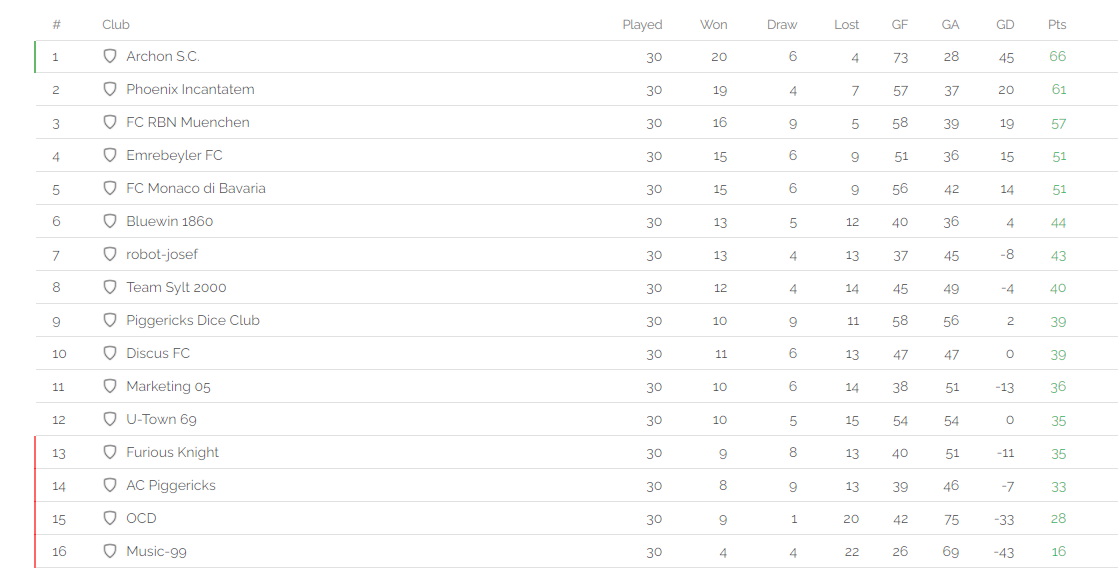Open the FC Monaco di Bavaria club link
Viewport: 1118px width, 581px height.
click(195, 188)
